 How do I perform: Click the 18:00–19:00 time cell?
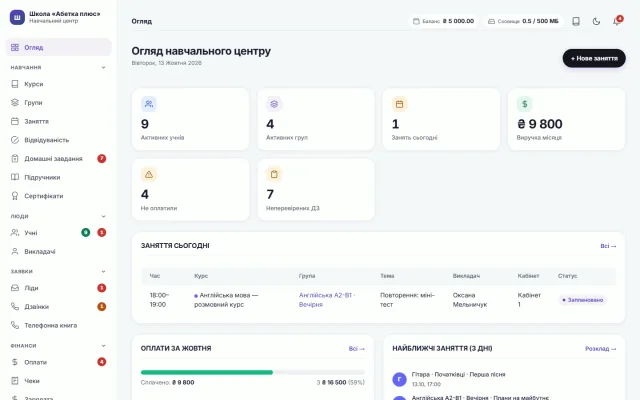(159, 300)
